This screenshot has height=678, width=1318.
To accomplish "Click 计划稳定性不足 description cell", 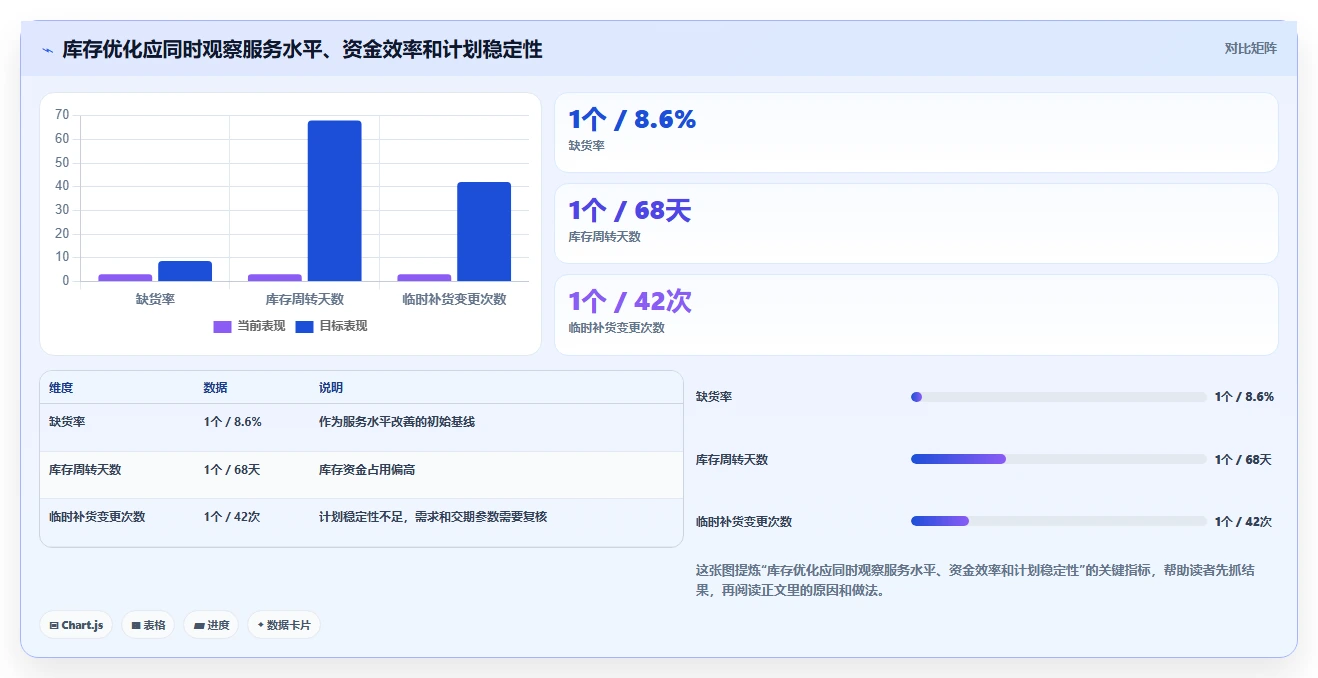I will pyautogui.click(x=433, y=517).
